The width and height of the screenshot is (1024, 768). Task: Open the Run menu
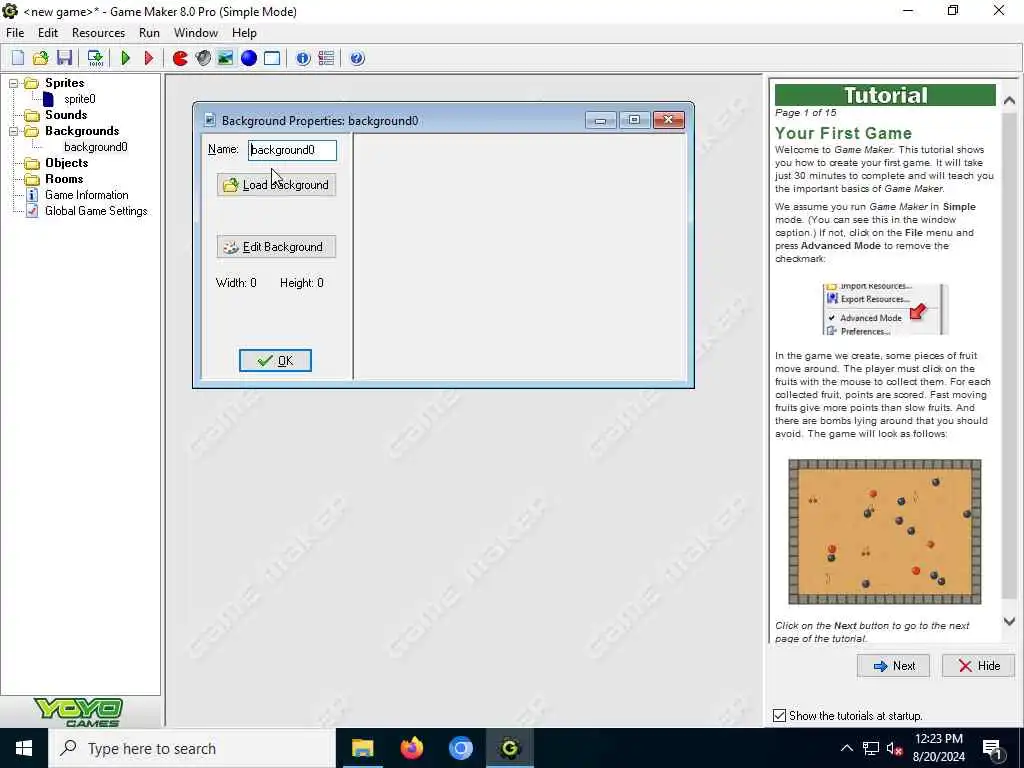(x=149, y=33)
